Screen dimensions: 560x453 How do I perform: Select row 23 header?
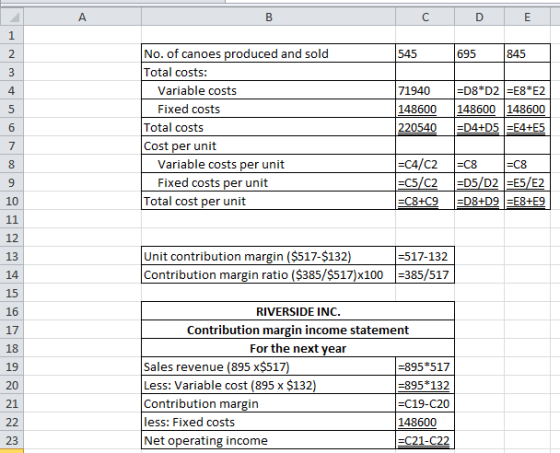point(12,440)
